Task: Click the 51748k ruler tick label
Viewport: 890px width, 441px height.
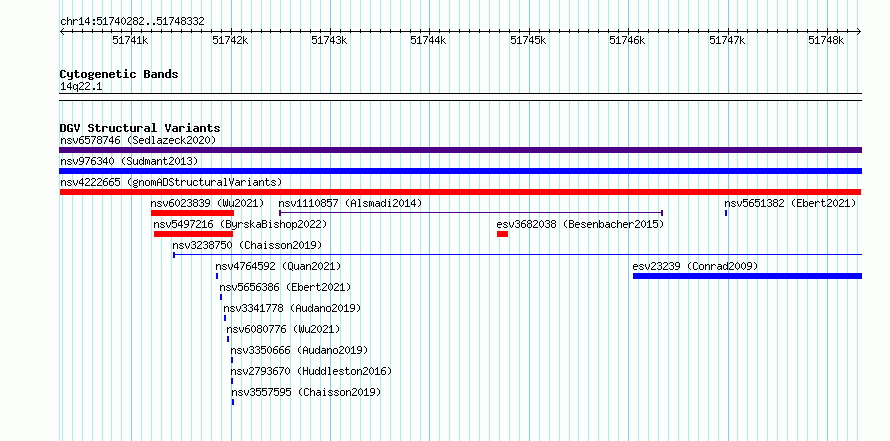Action: [x=826, y=40]
